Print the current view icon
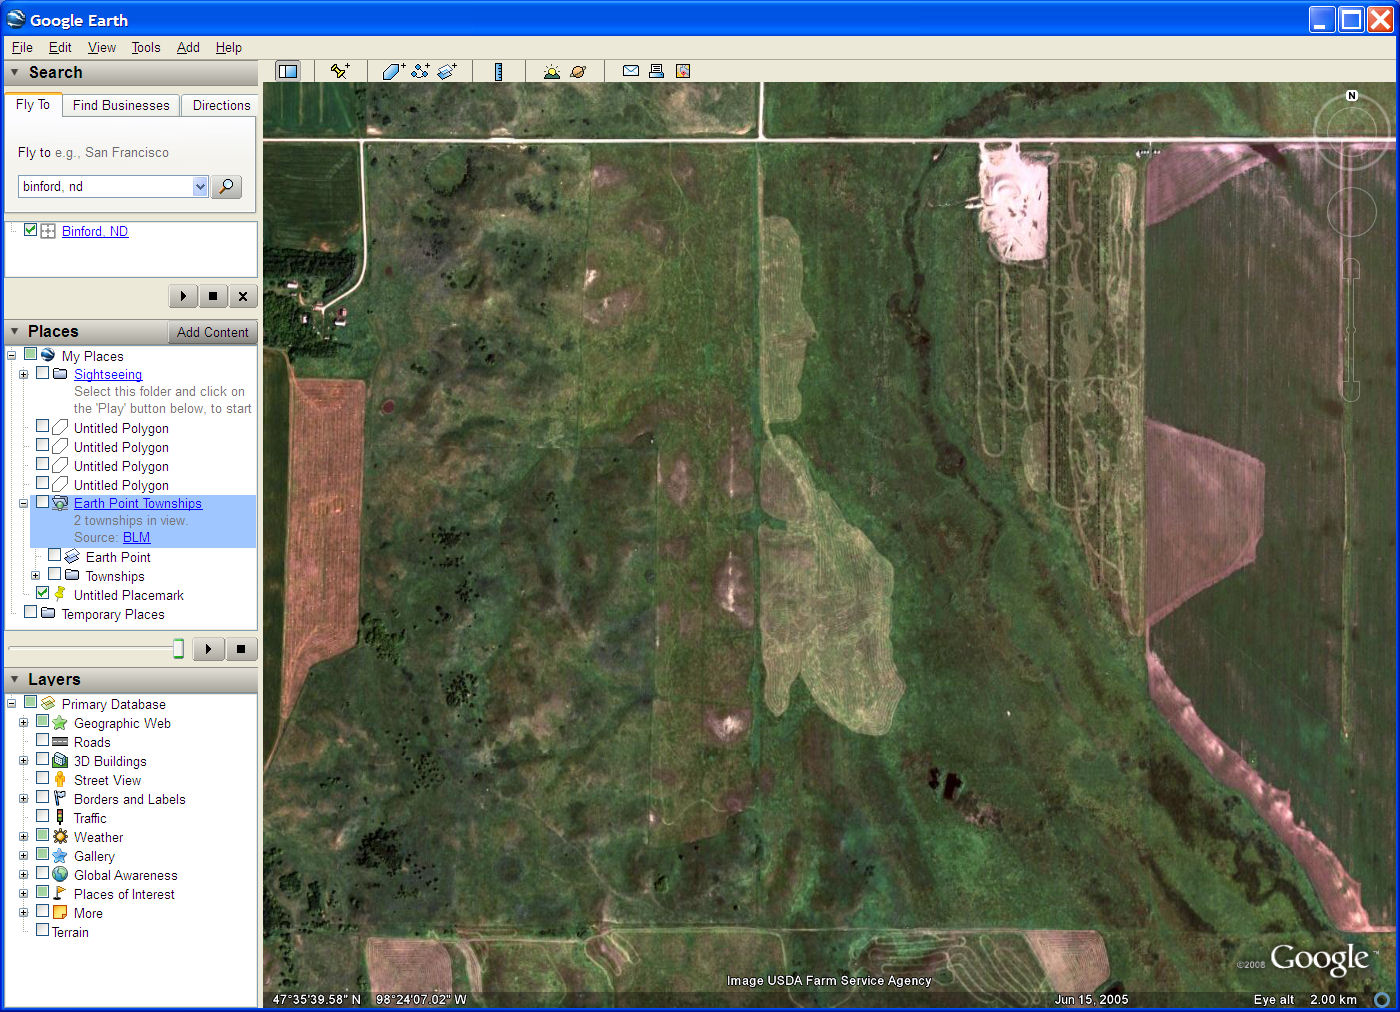Viewport: 1400px width, 1012px height. [656, 71]
